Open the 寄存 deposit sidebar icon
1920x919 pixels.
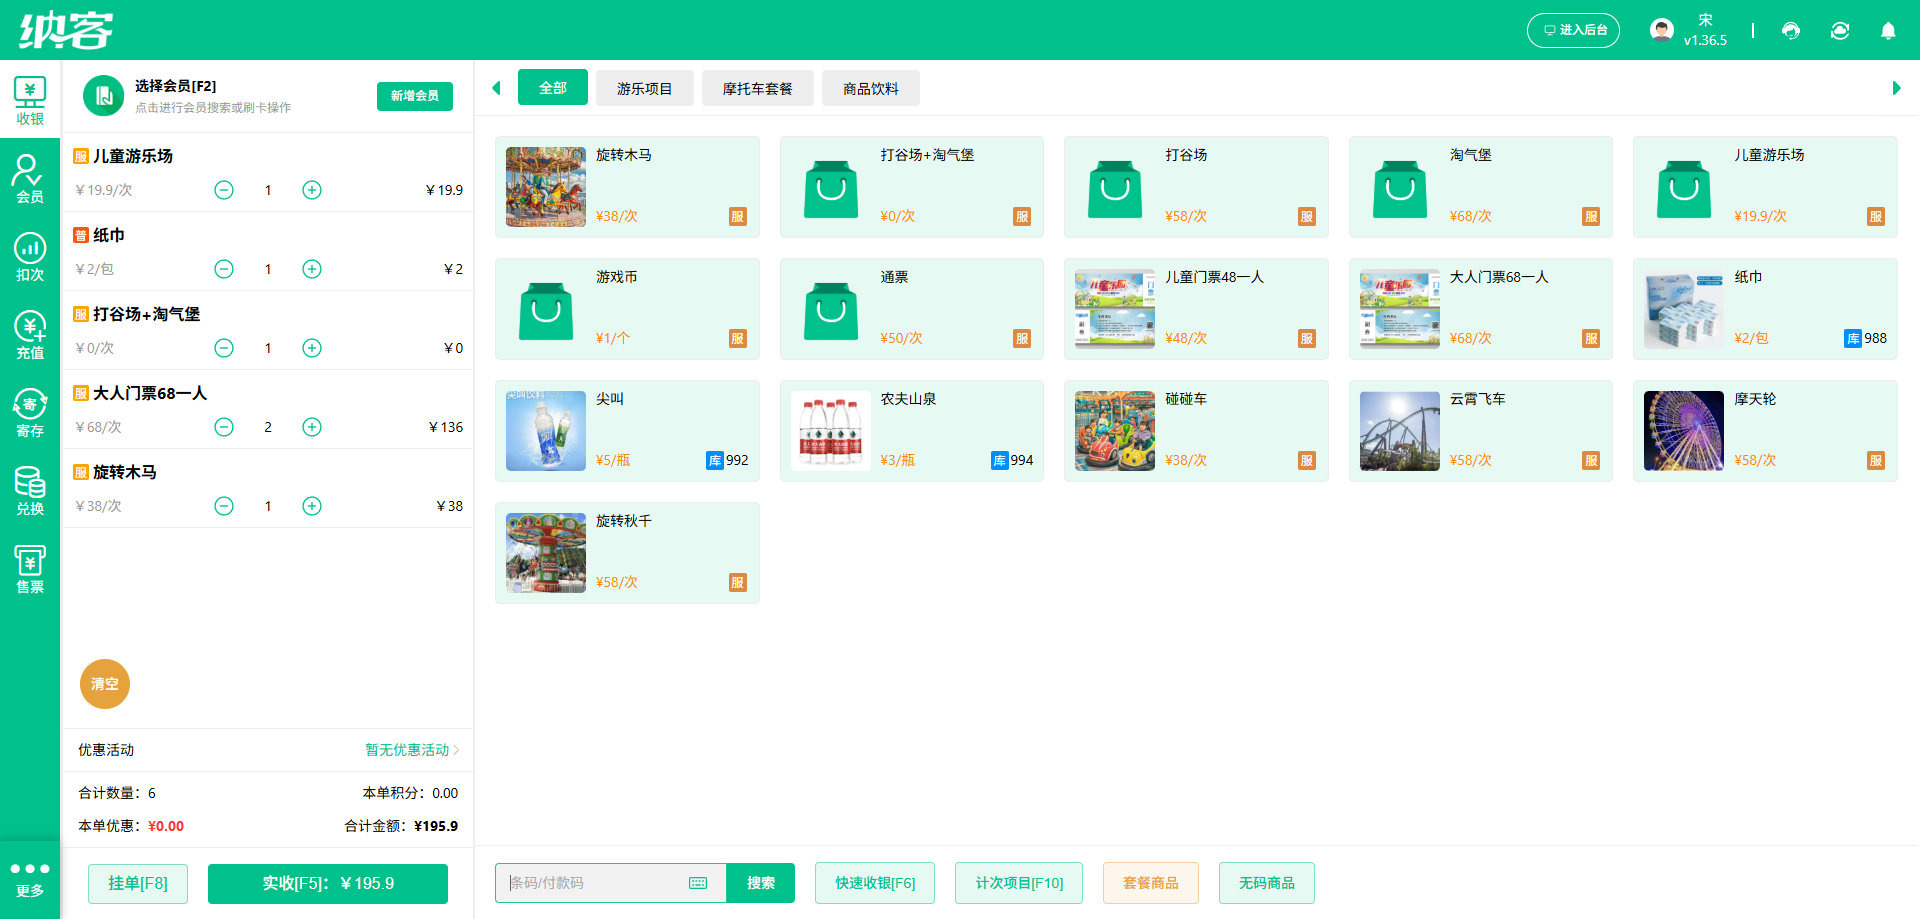click(x=30, y=413)
